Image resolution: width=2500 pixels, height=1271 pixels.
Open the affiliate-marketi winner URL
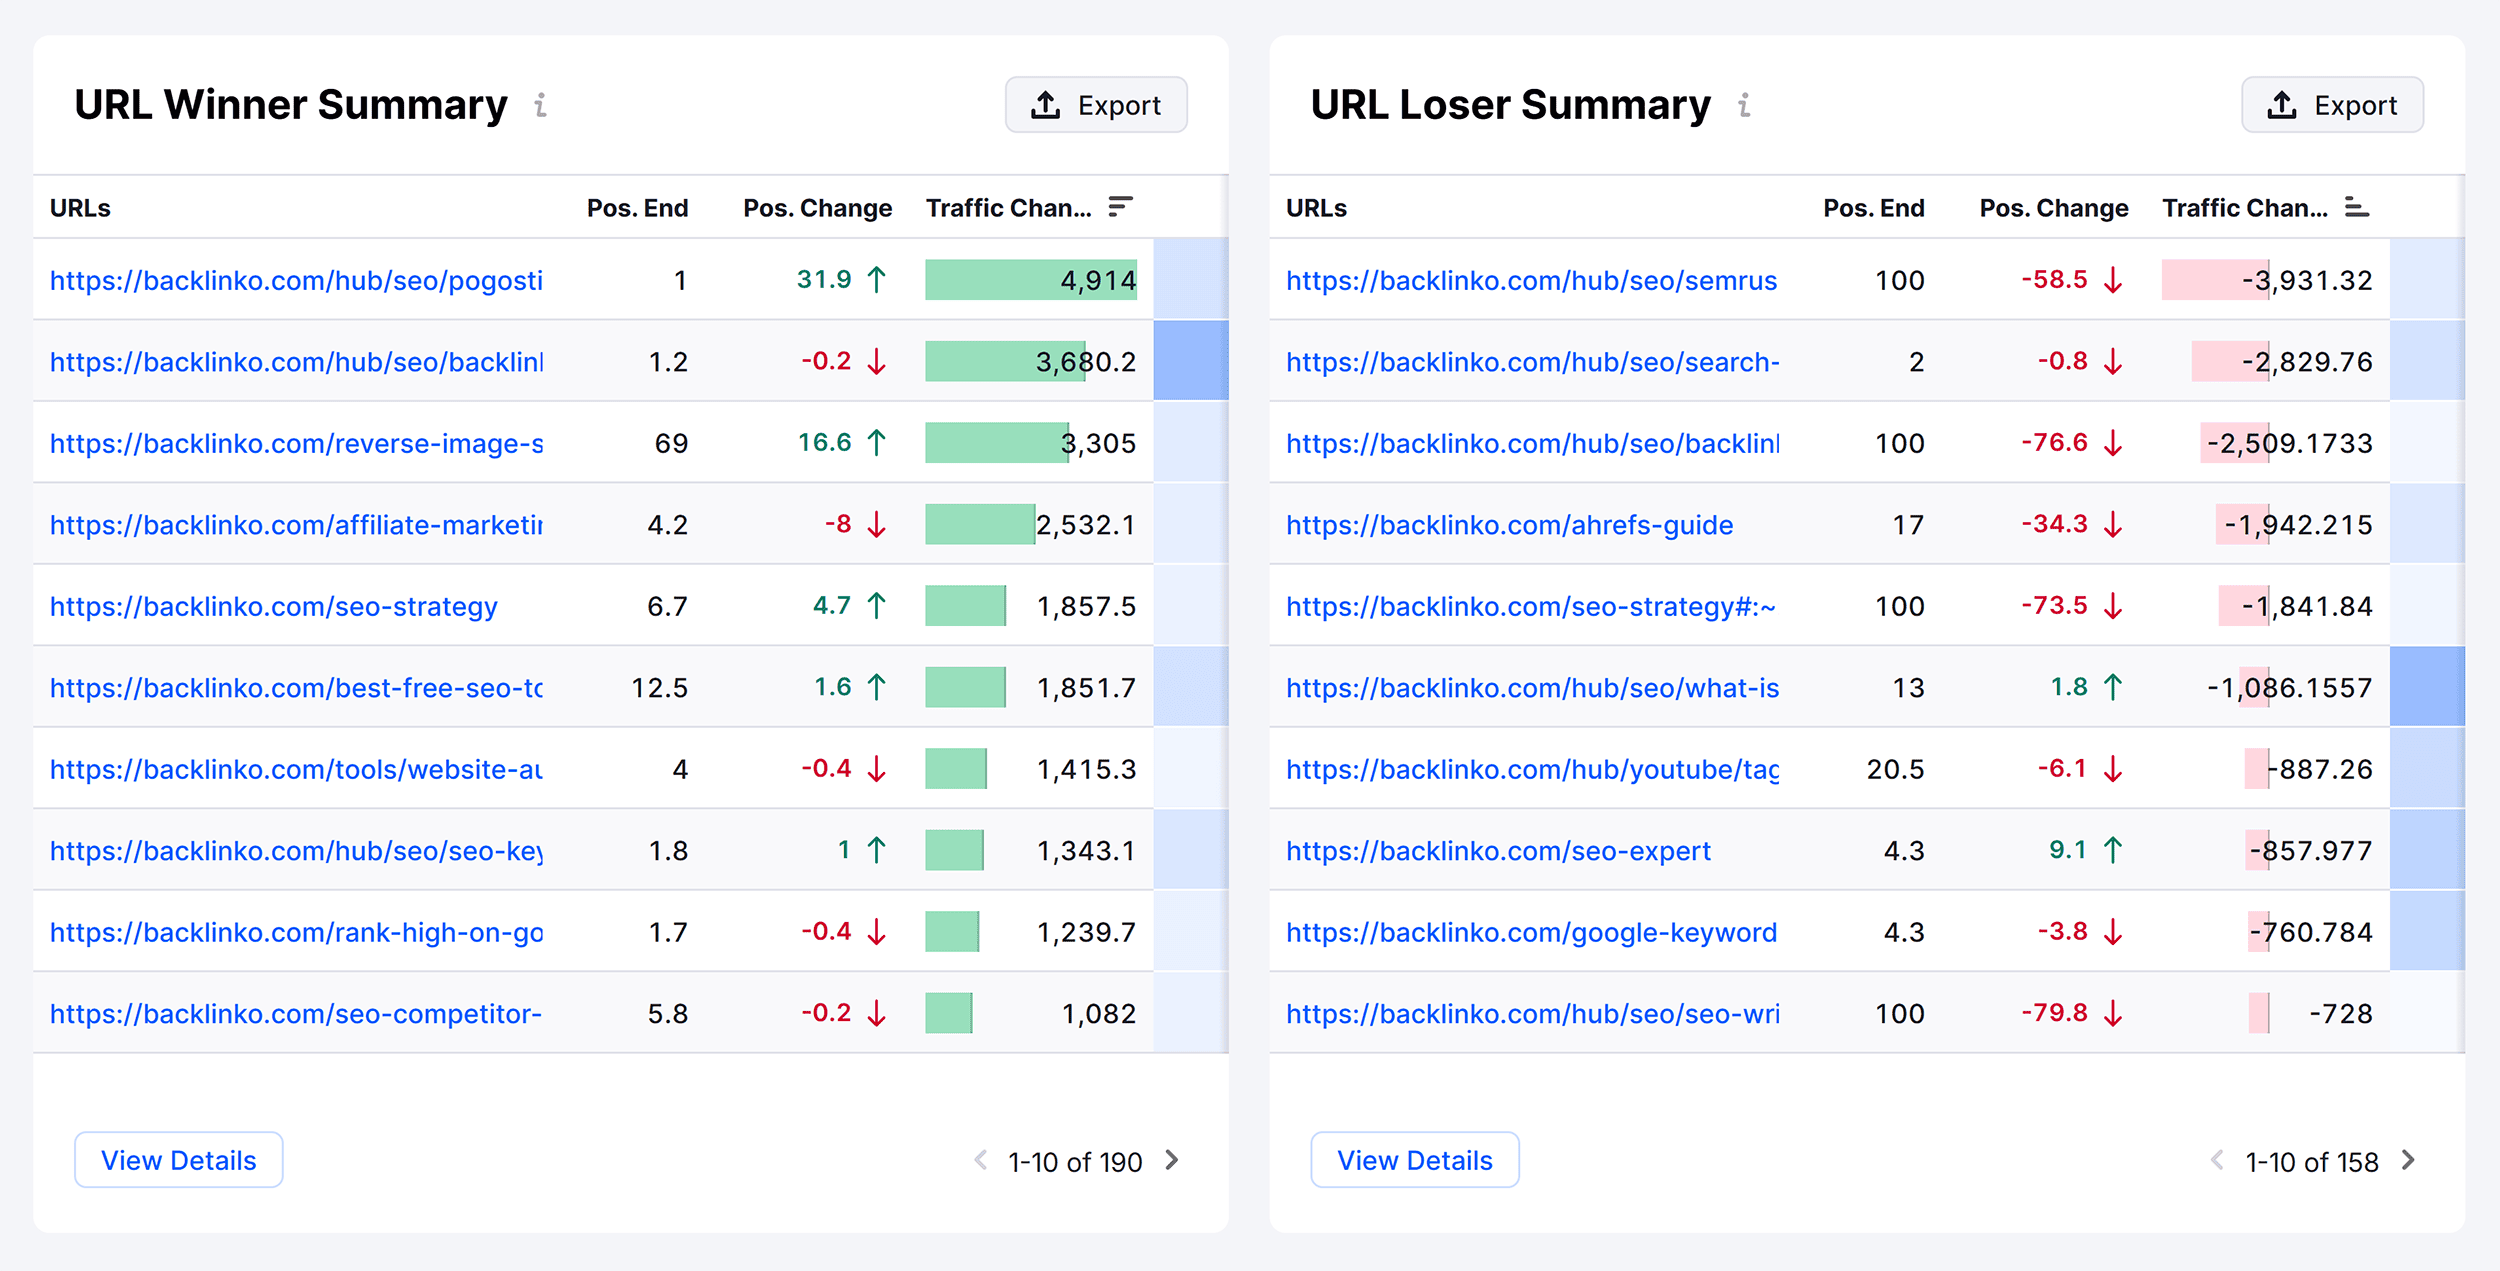click(296, 525)
